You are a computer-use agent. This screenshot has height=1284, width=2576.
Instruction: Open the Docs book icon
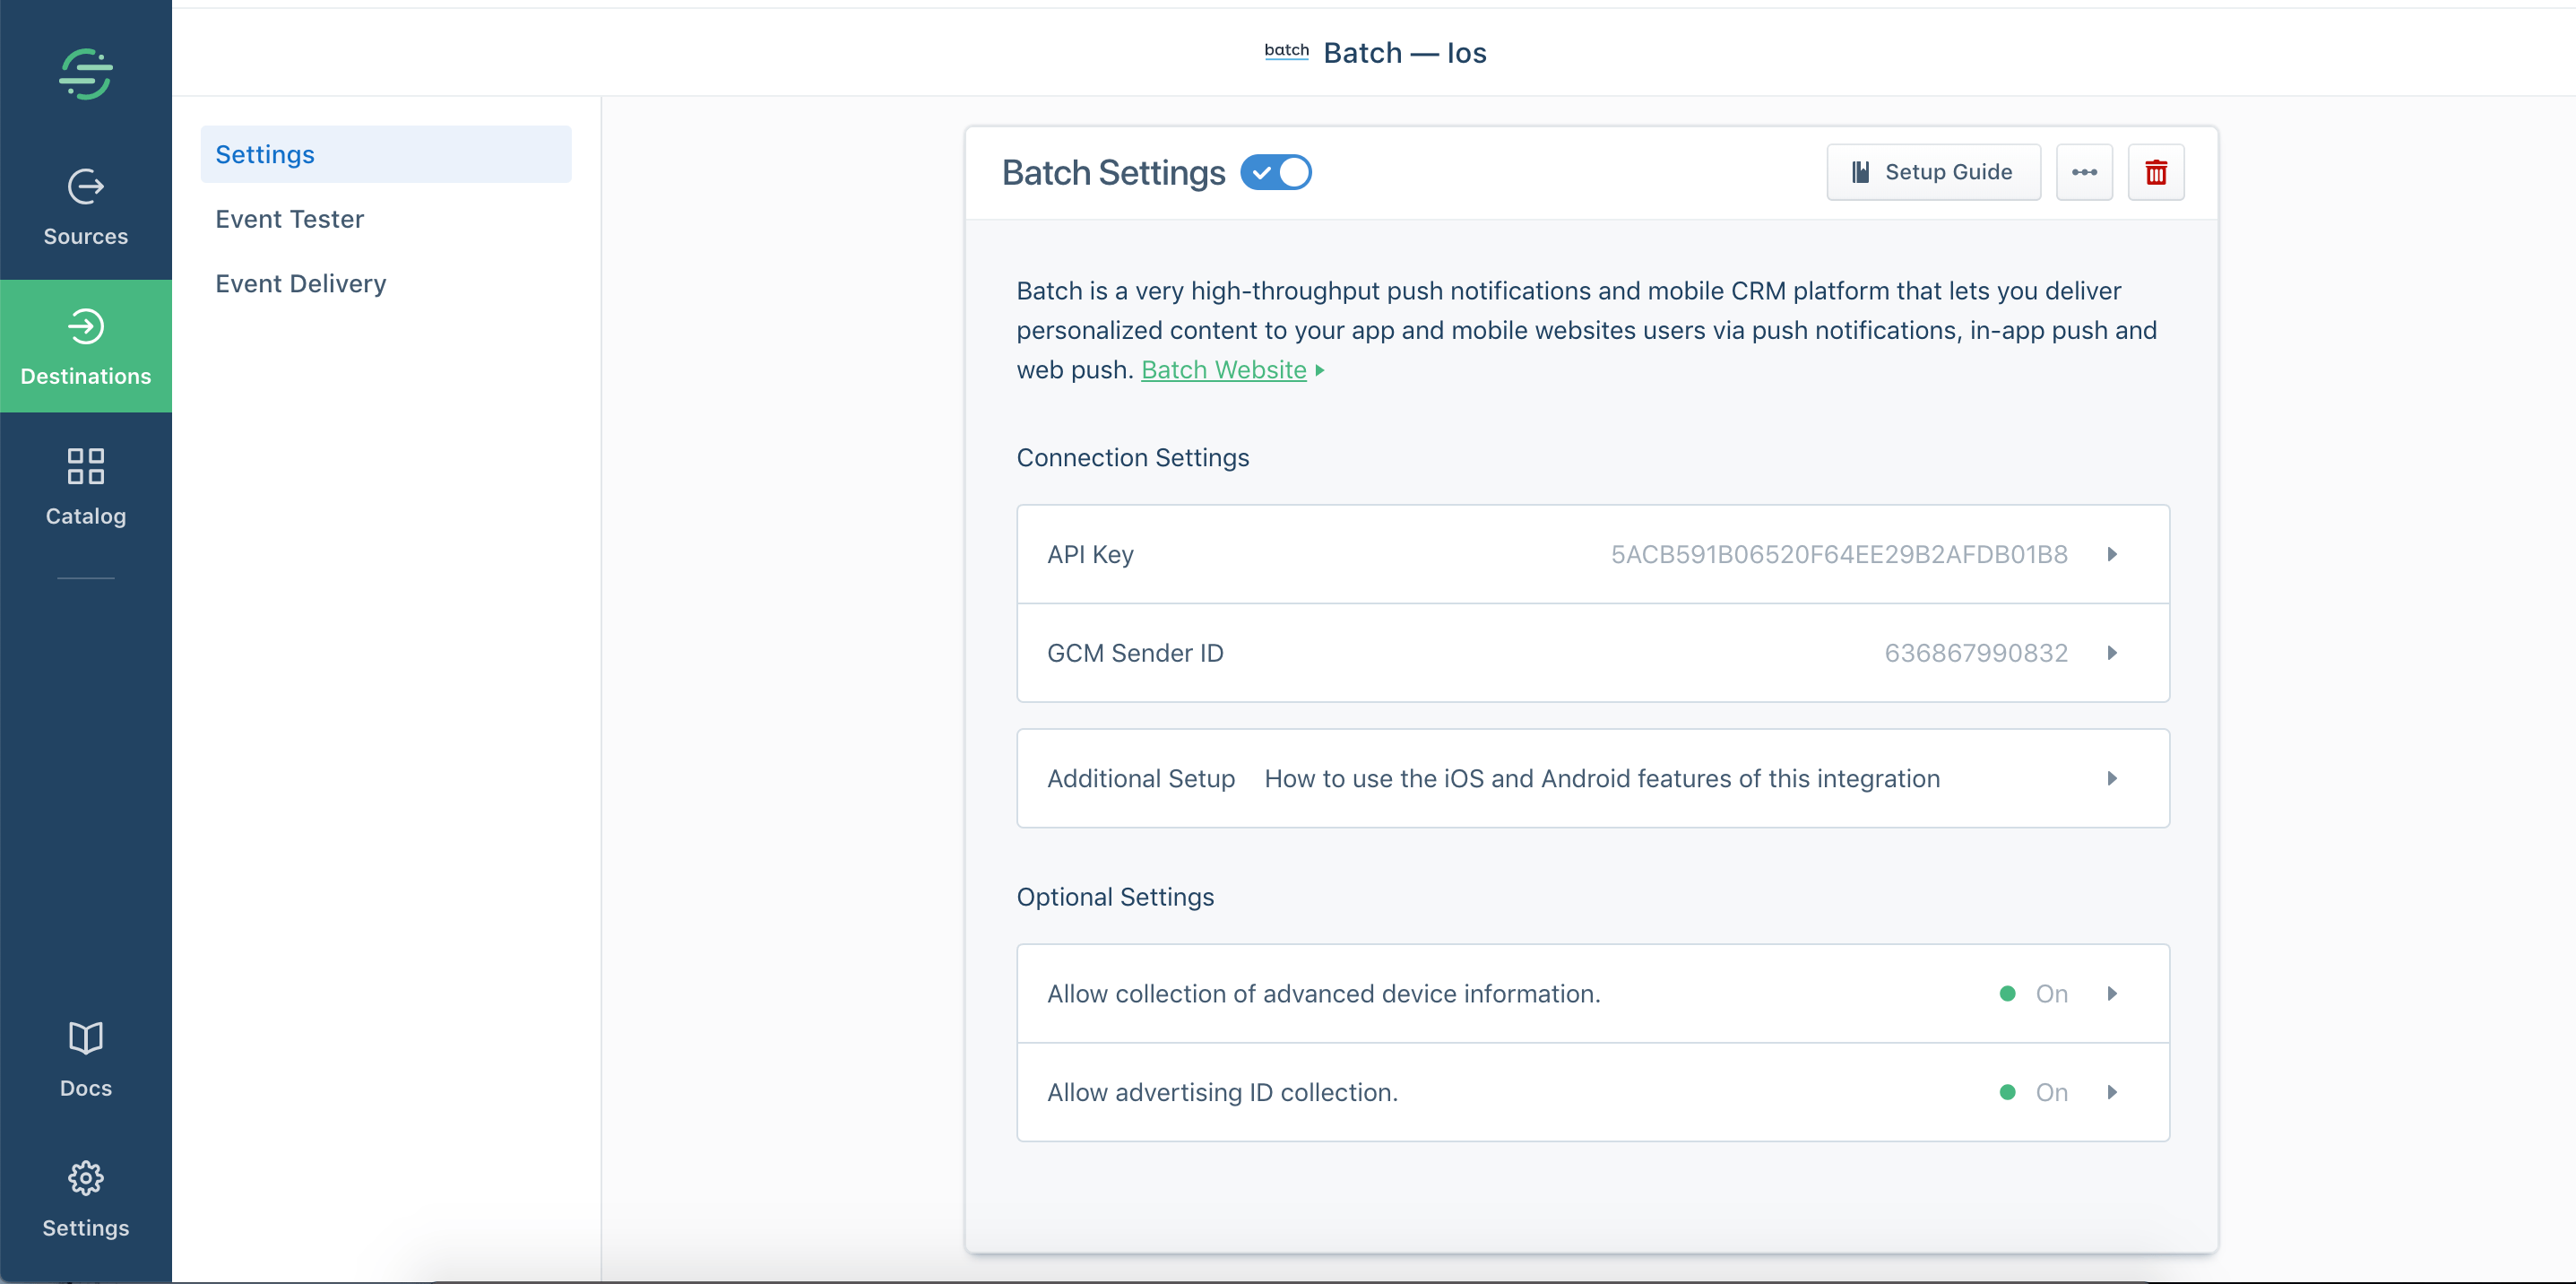tap(86, 1038)
